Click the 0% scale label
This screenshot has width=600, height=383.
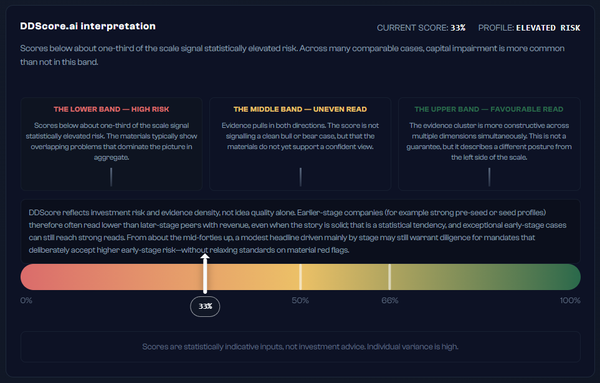(x=26, y=301)
